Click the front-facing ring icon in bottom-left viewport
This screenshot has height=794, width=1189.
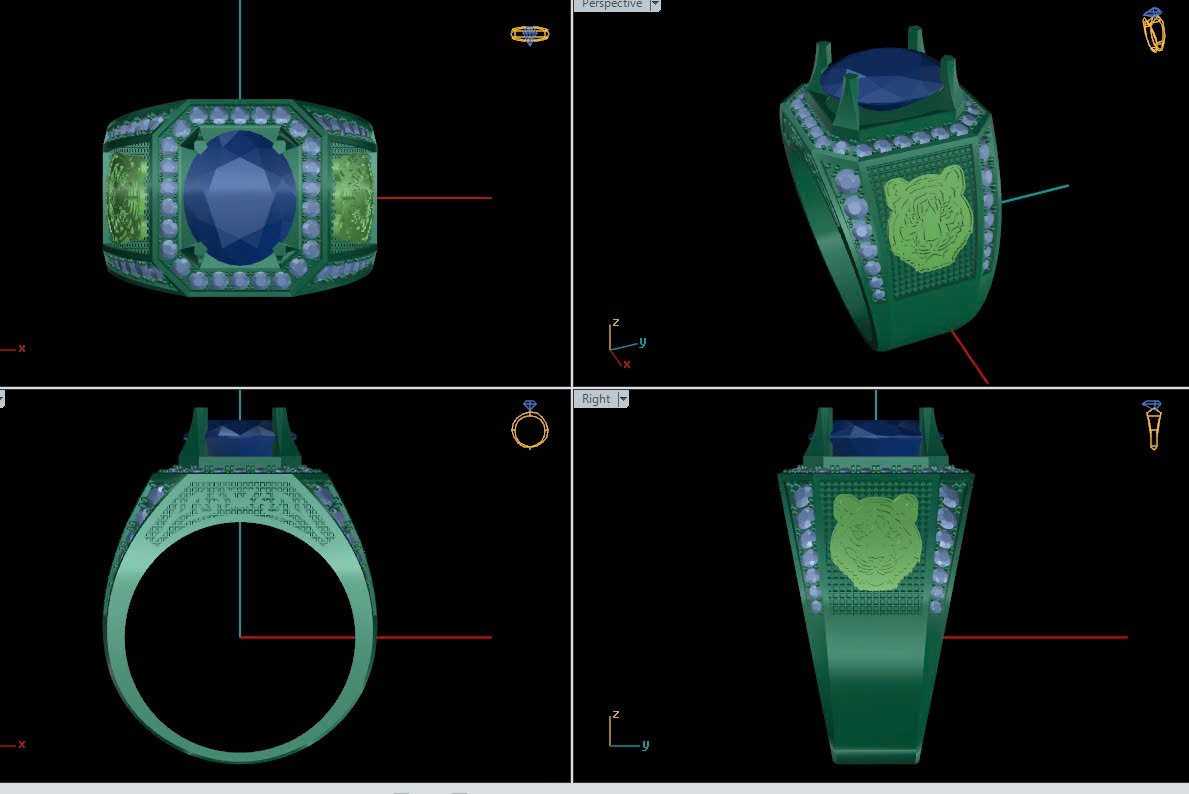[x=529, y=424]
